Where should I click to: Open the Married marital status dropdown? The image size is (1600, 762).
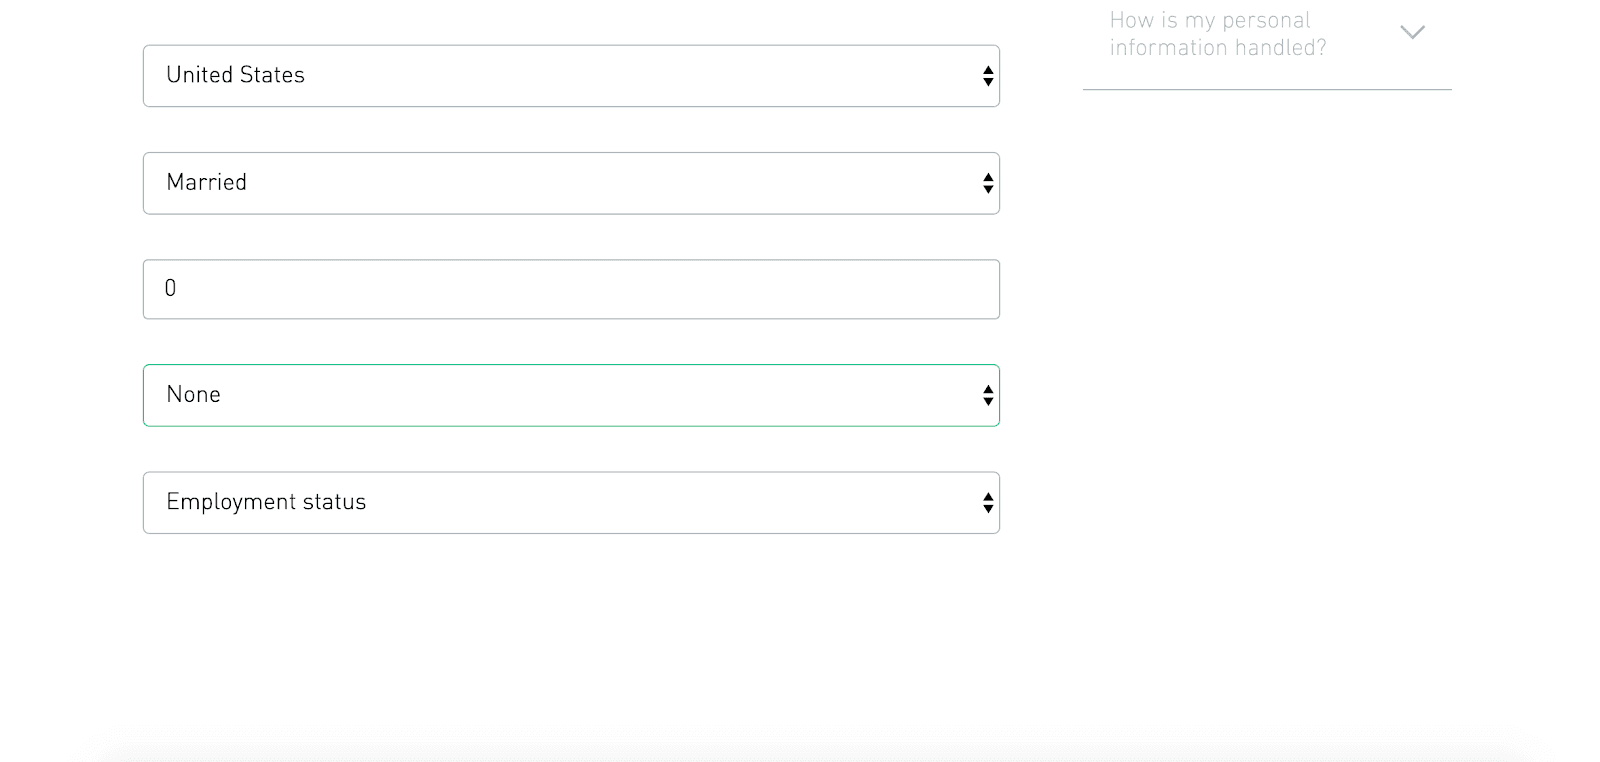(x=571, y=183)
